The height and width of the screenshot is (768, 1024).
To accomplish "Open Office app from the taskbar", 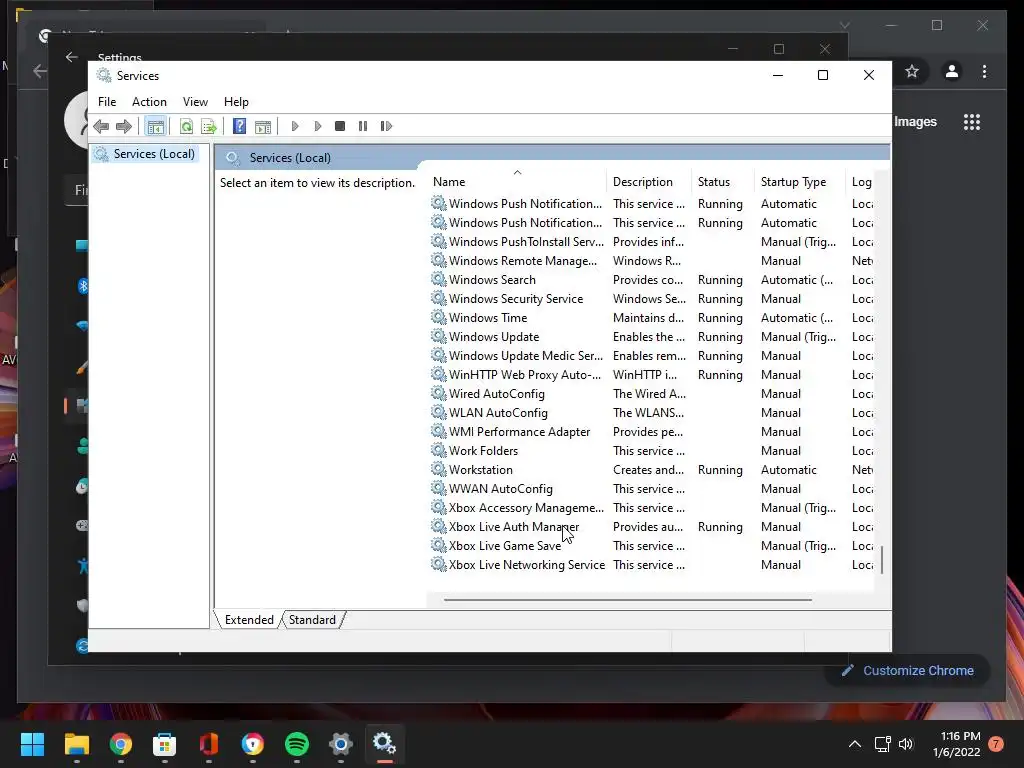I will pos(209,744).
